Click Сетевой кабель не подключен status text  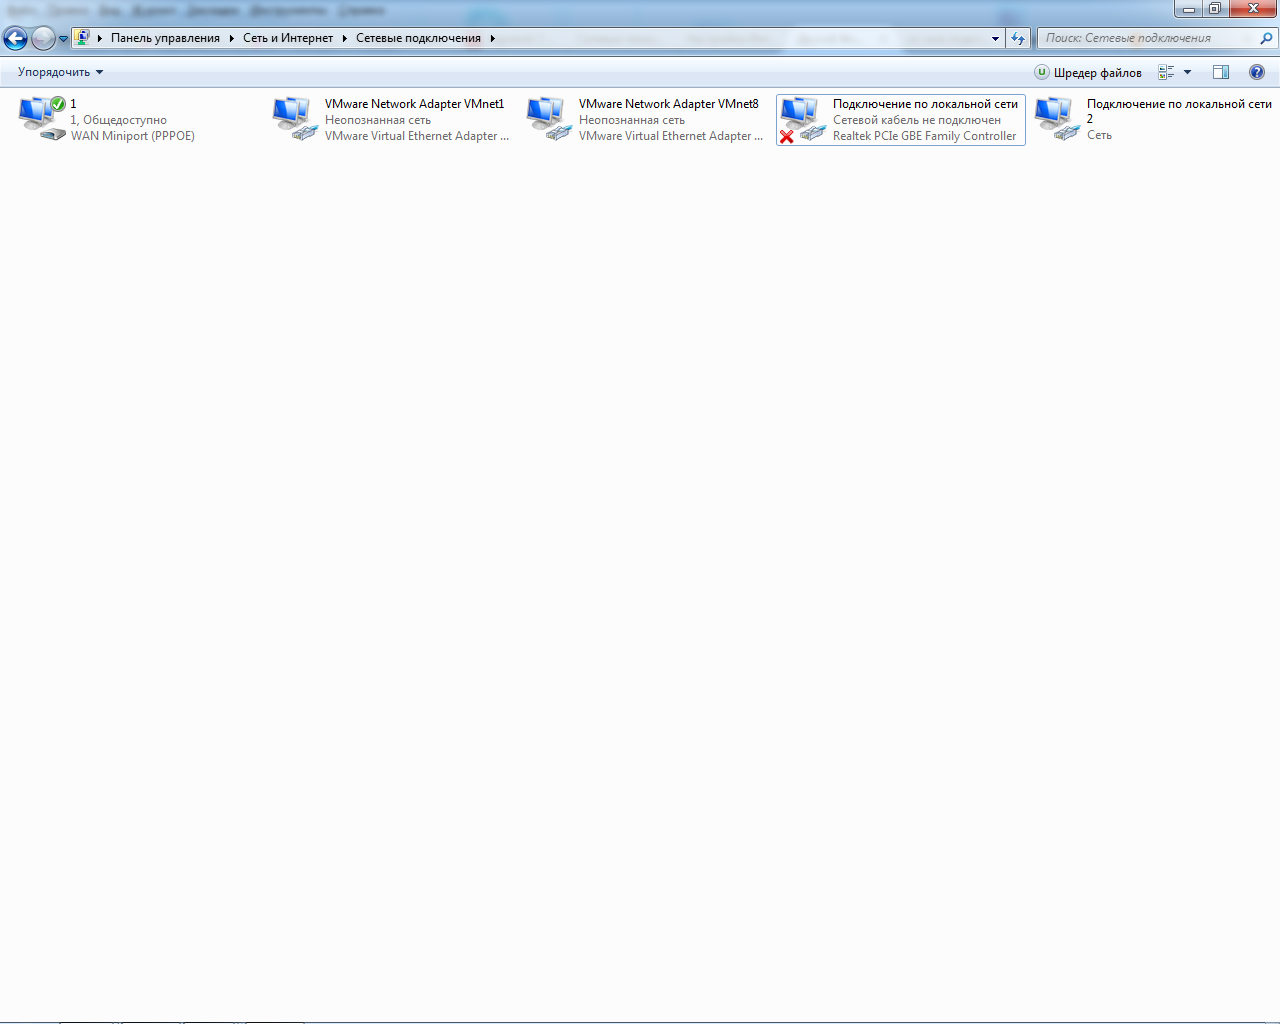[x=917, y=120]
